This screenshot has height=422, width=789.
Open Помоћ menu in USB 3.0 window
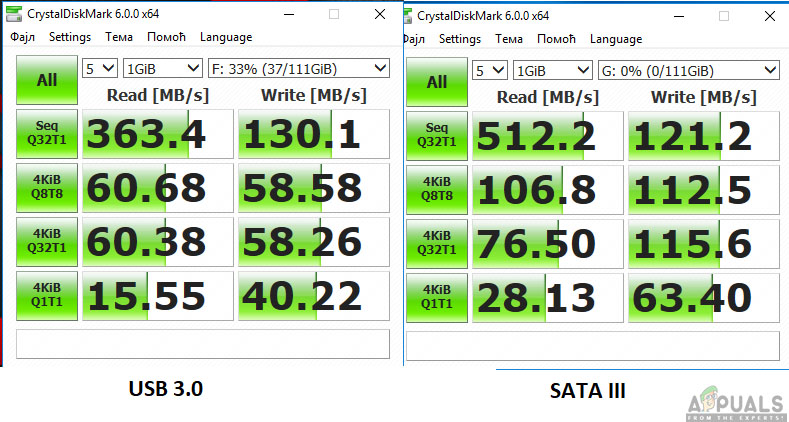166,37
